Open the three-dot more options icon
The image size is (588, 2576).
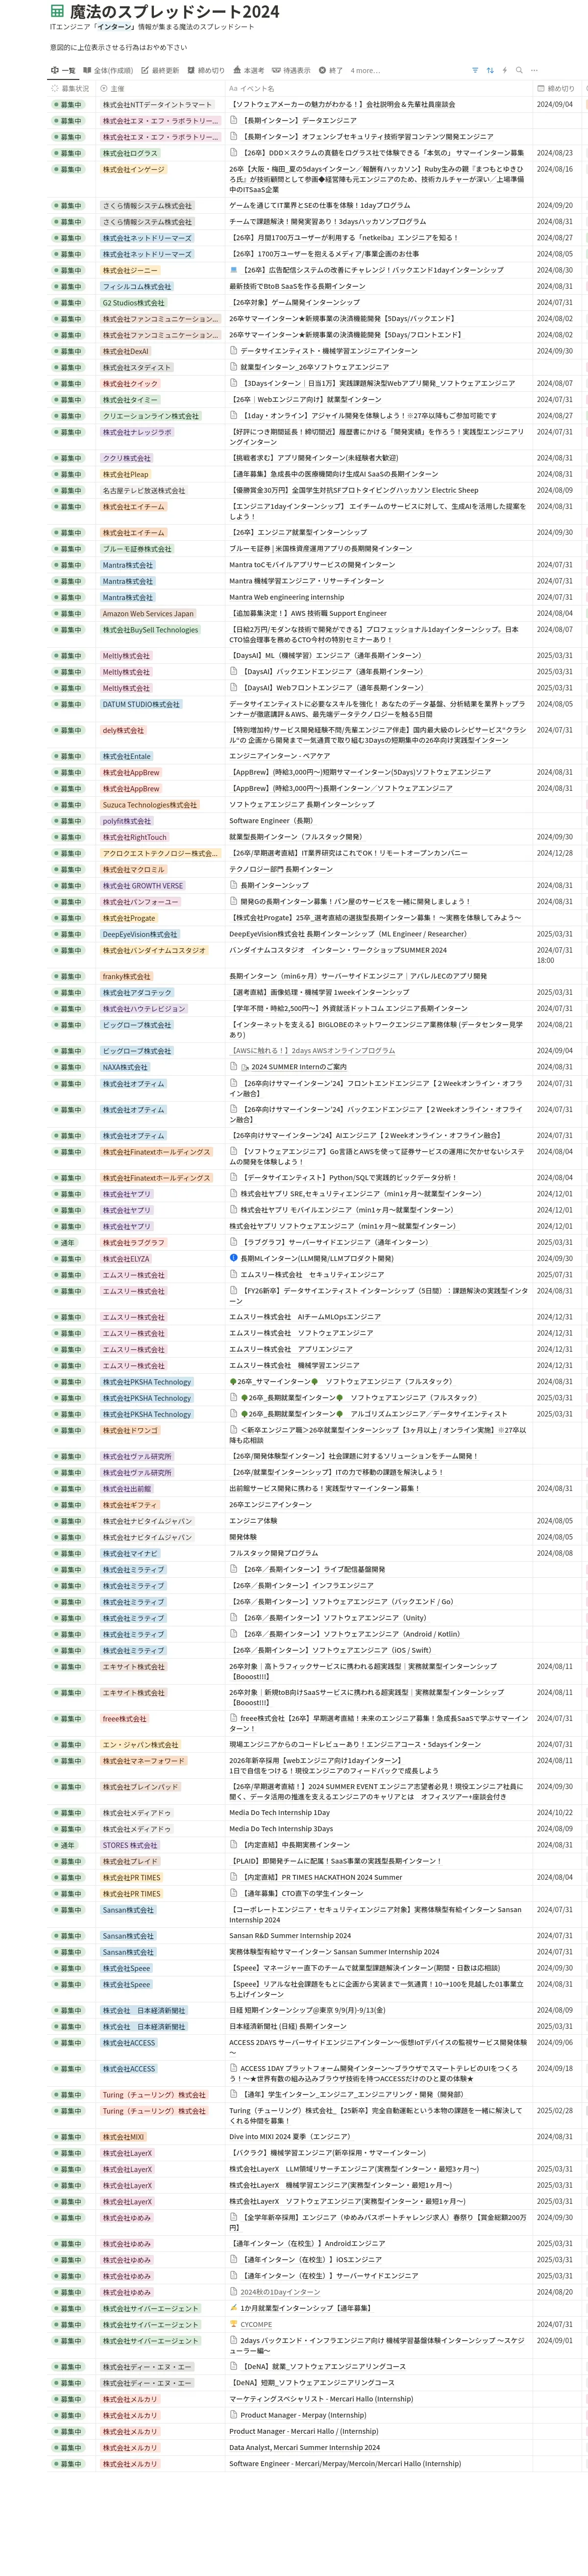(534, 71)
